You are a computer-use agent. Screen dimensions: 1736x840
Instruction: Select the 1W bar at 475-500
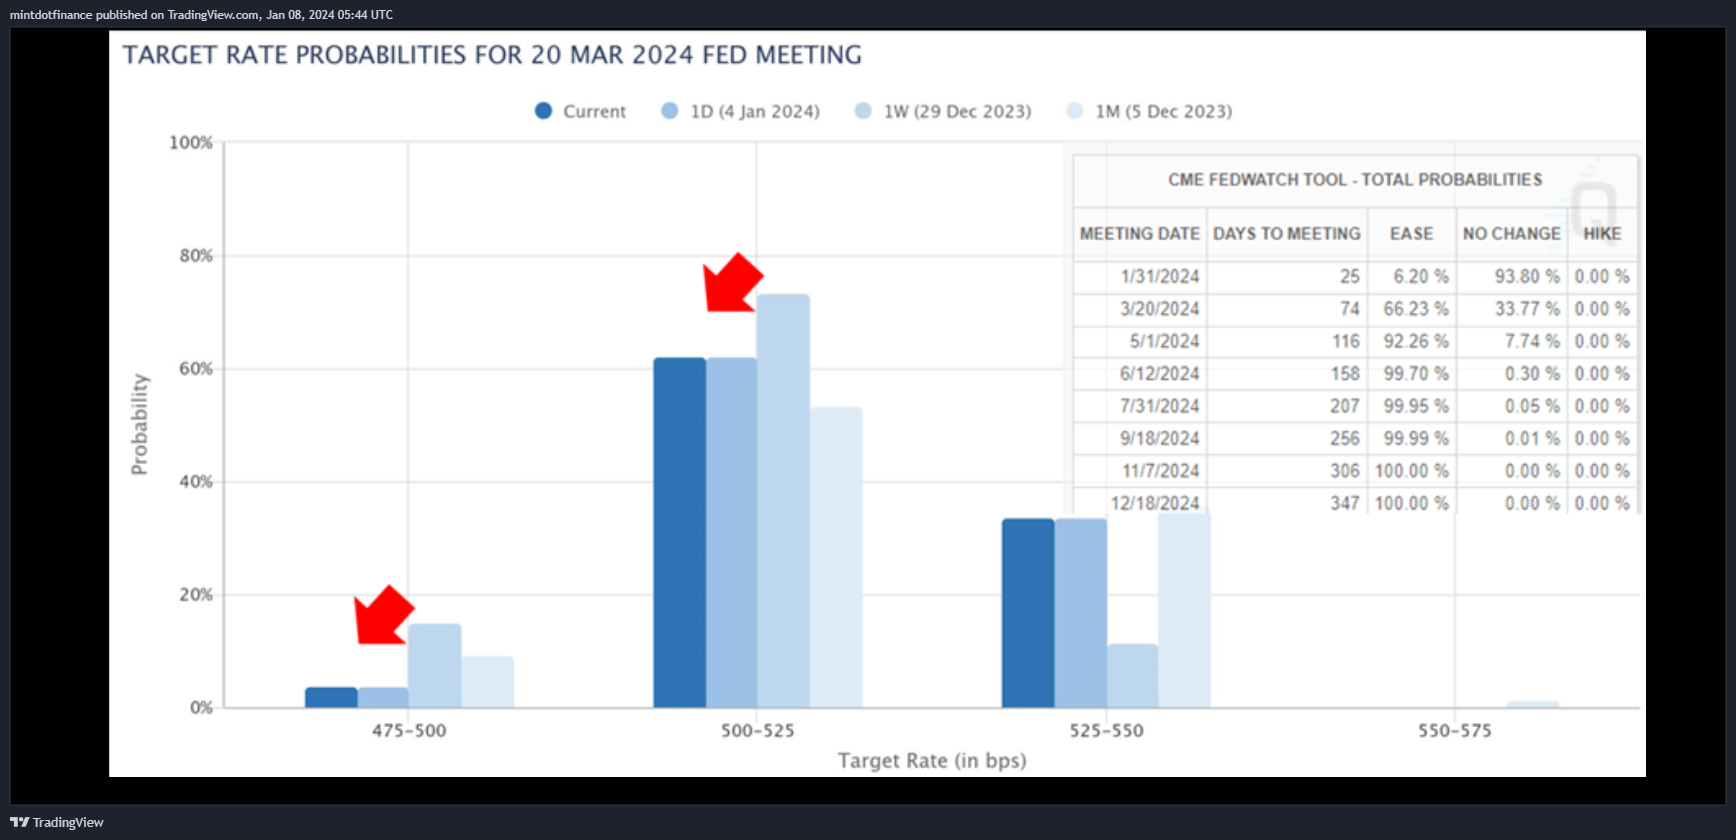[x=435, y=666]
